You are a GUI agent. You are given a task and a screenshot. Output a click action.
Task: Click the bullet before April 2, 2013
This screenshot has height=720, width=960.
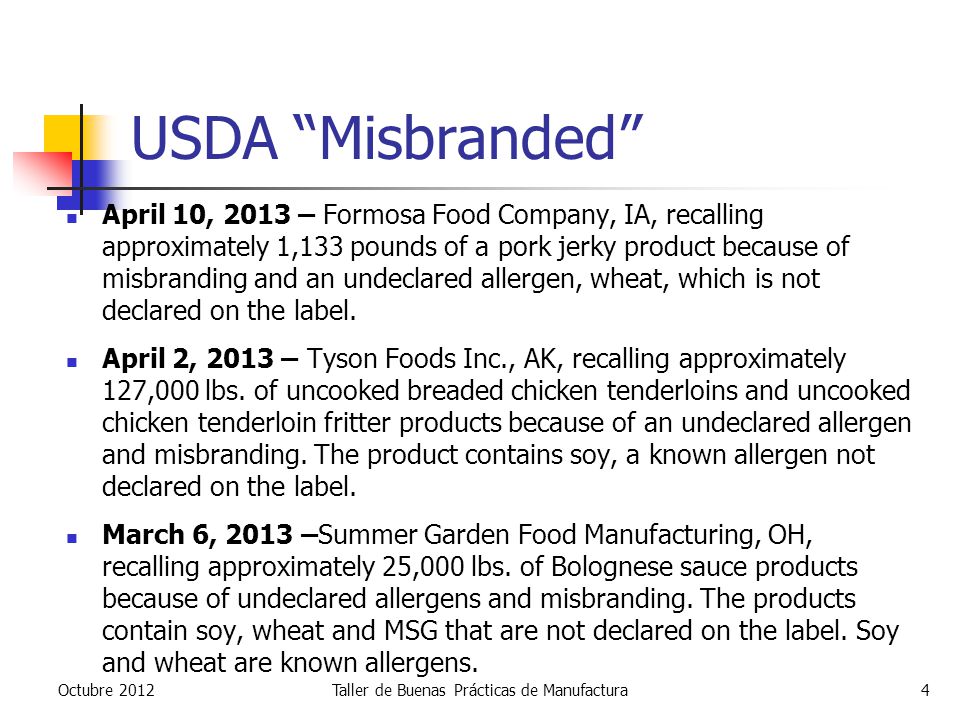(x=72, y=362)
